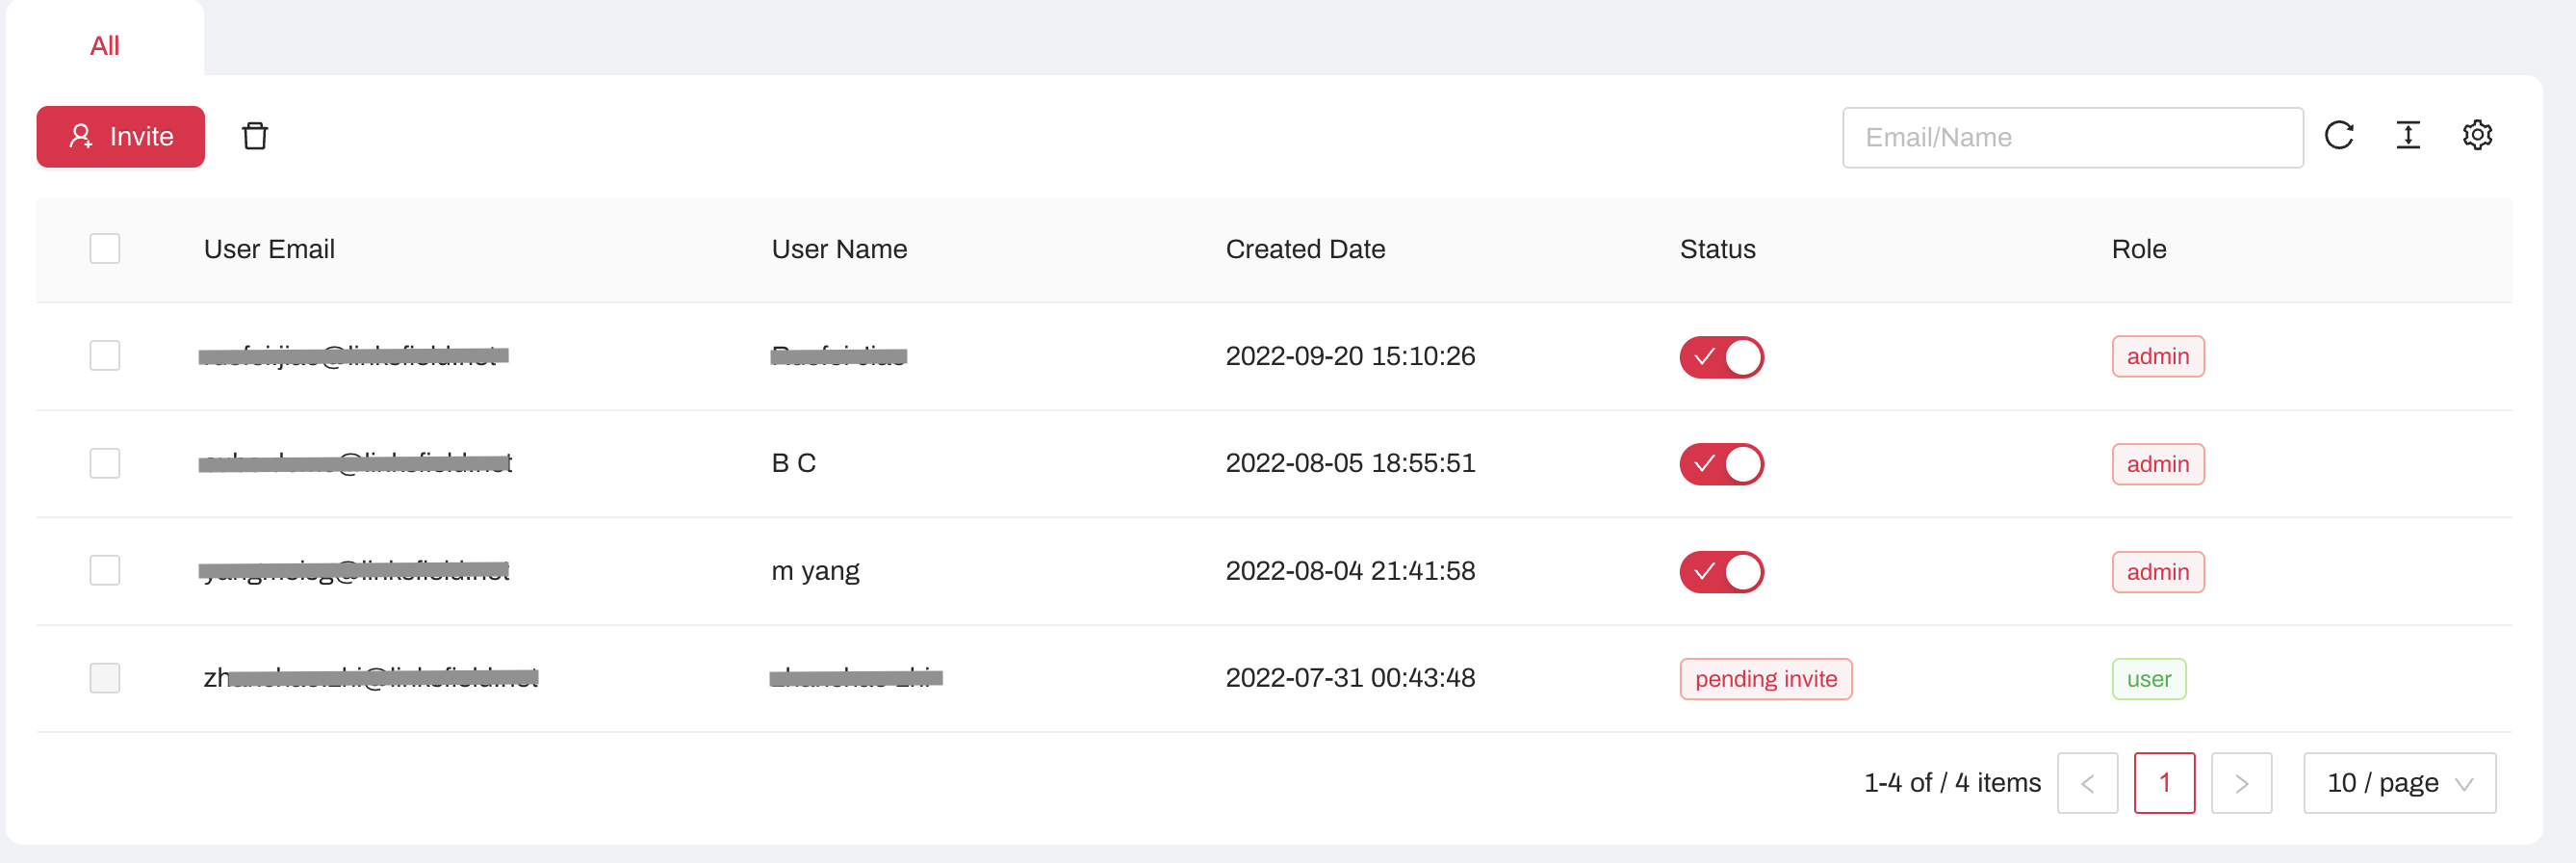The height and width of the screenshot is (863, 2576).
Task: Toggle status switch for 2022-09-20 row
Action: tap(1721, 357)
